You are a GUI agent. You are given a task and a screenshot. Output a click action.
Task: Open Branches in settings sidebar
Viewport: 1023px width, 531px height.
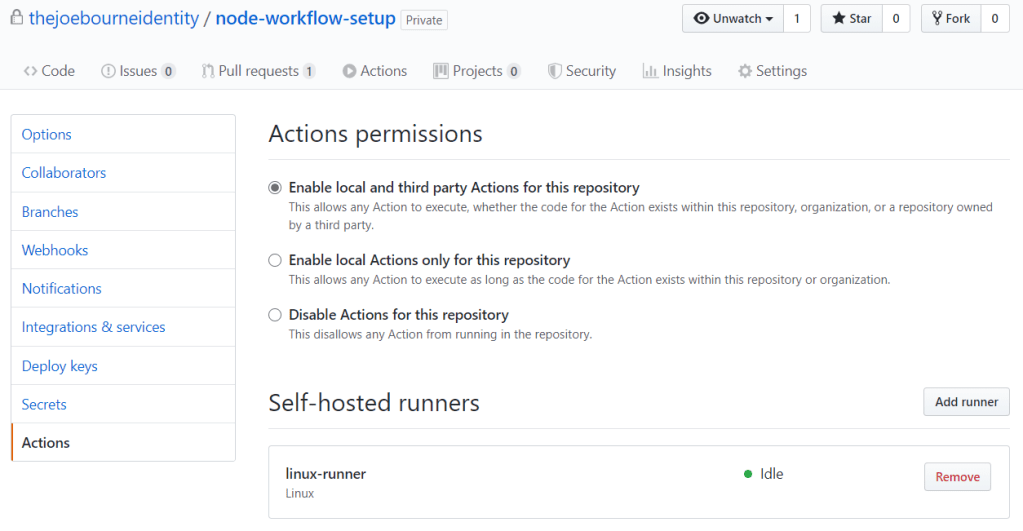tap(123, 212)
